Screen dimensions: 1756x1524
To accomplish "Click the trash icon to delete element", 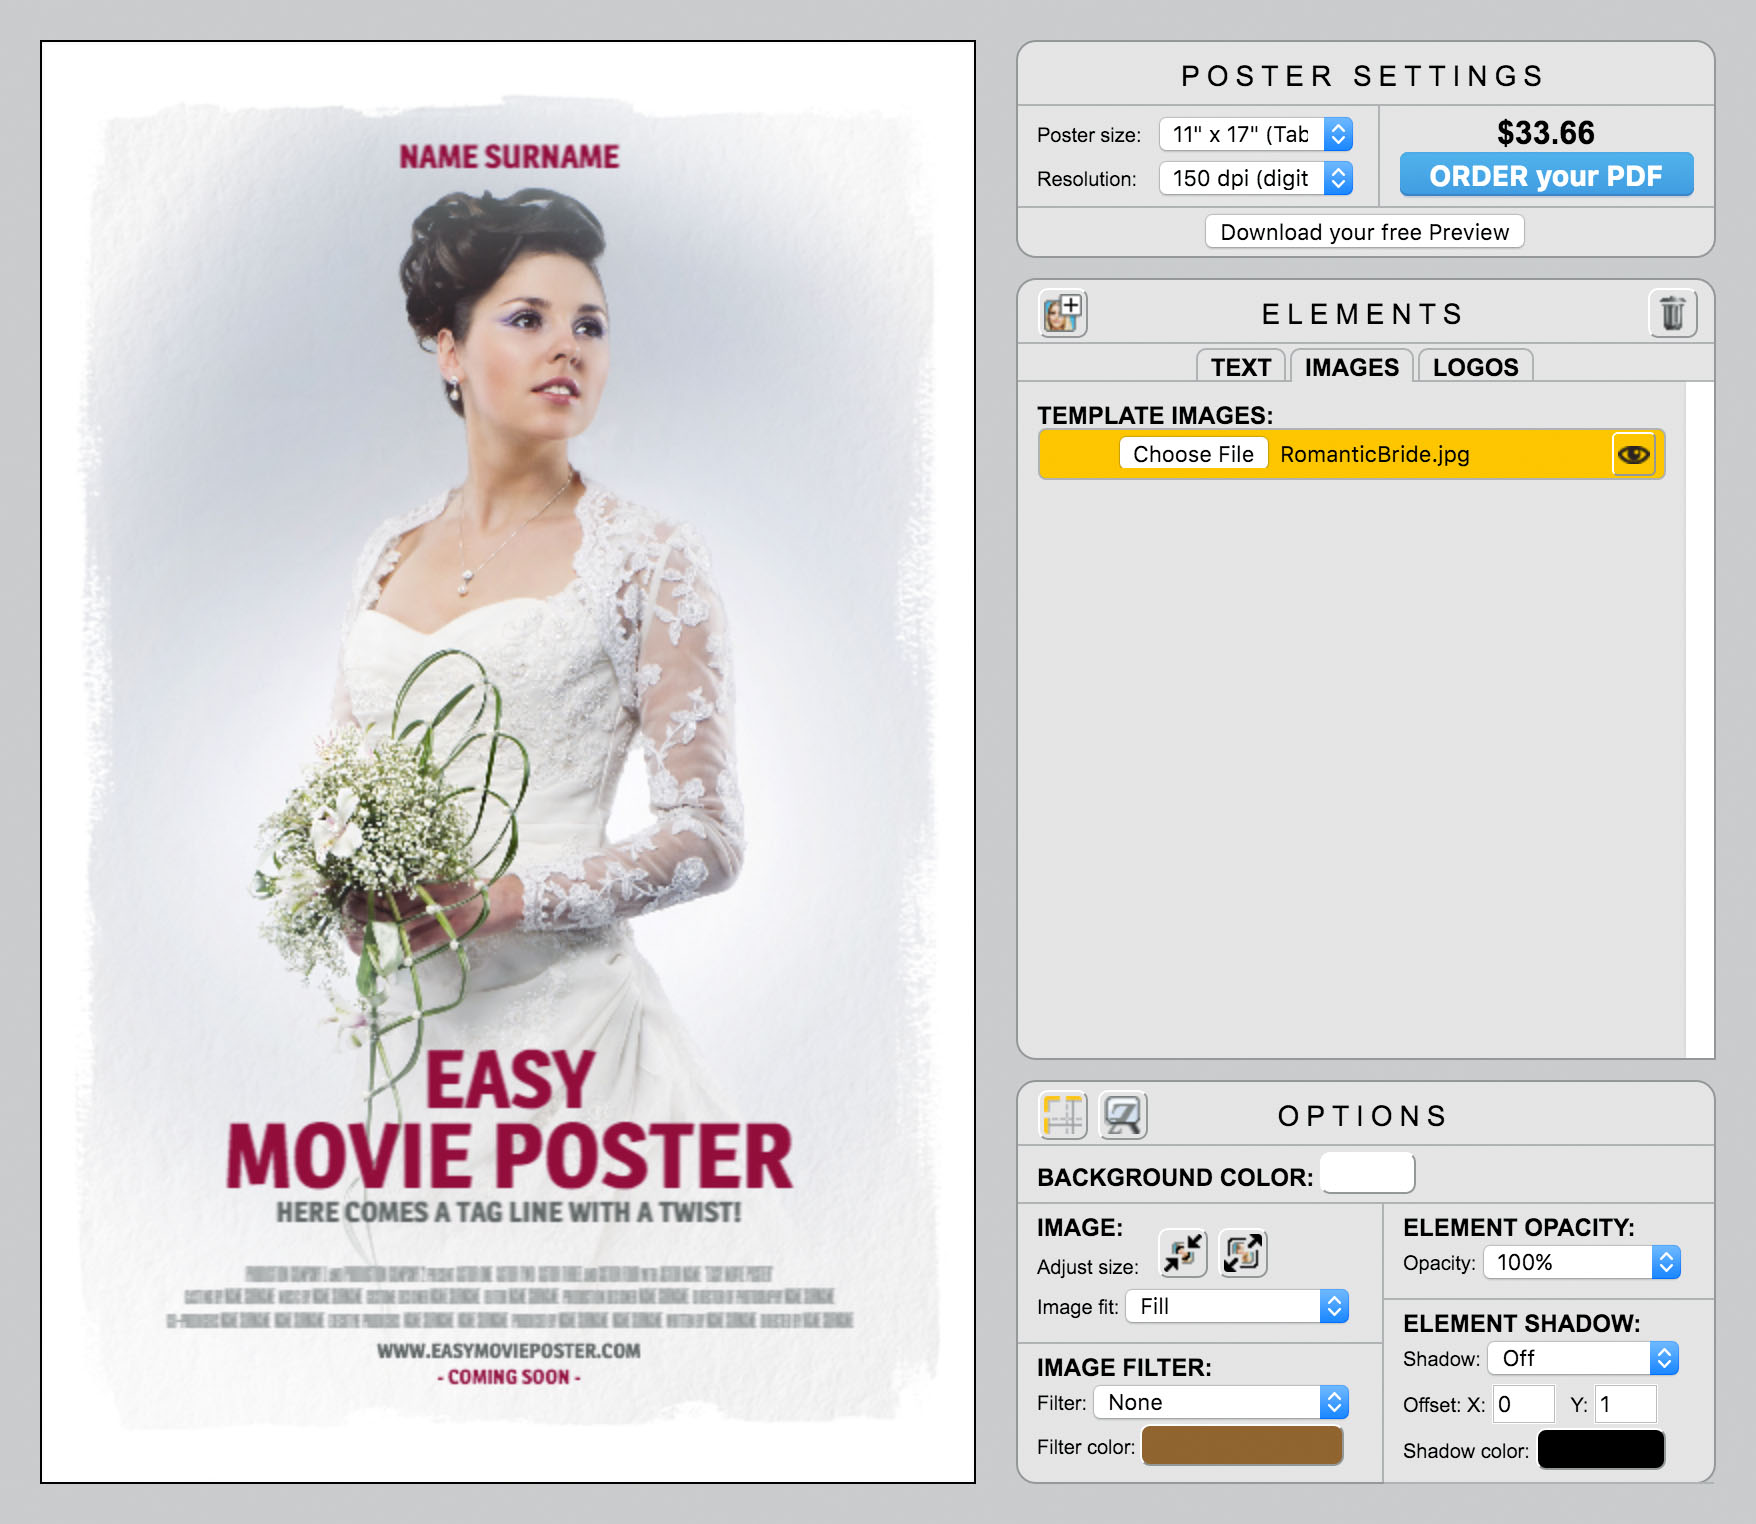I will click(1673, 313).
